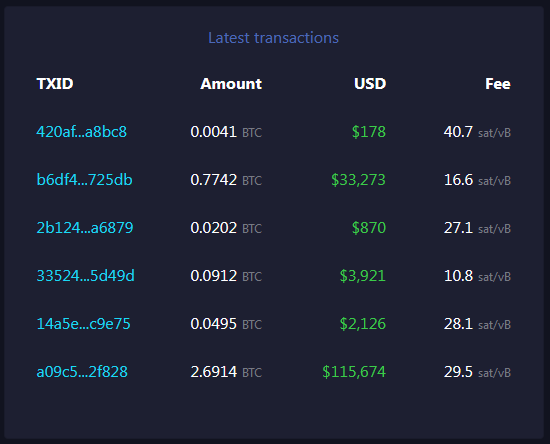Click the 0.0495 BTC amount

pyautogui.click(x=226, y=324)
